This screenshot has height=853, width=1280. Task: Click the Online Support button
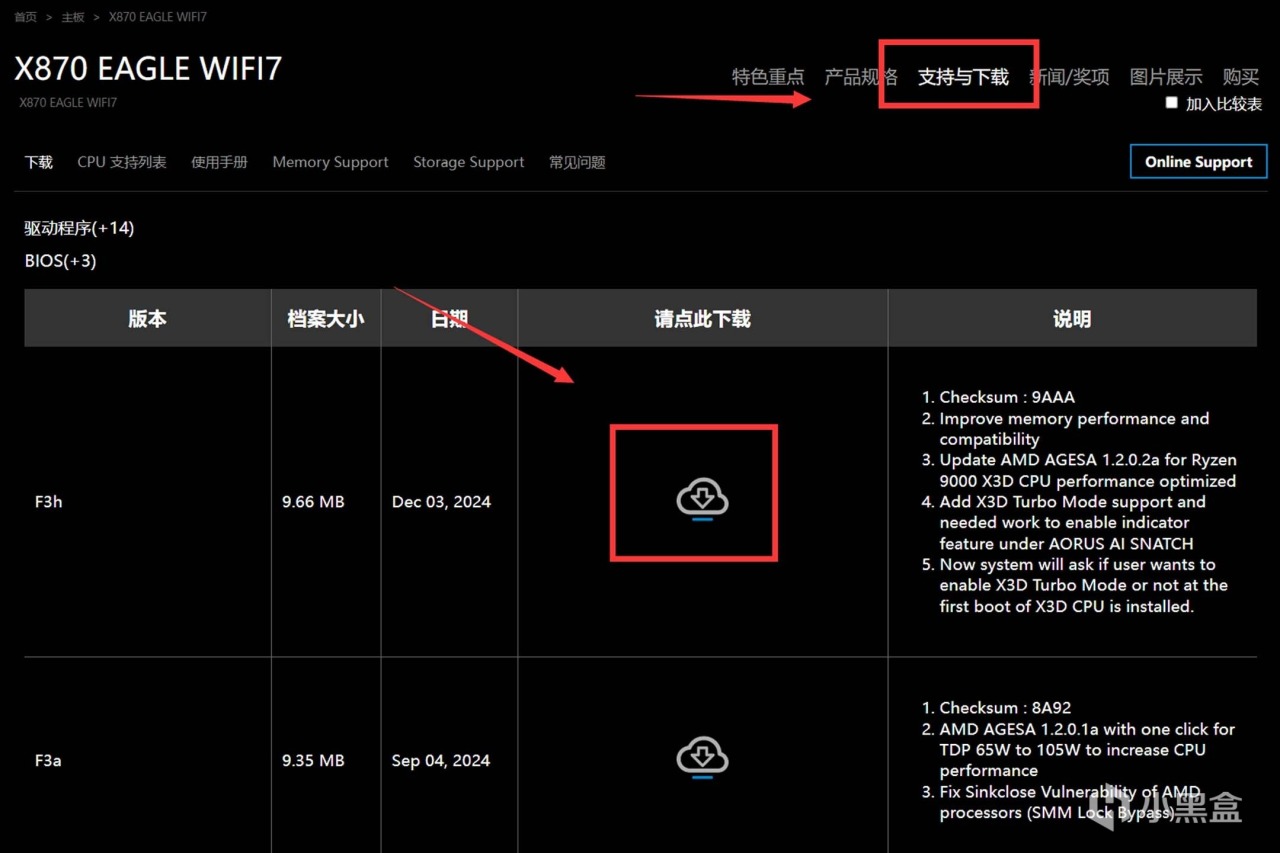tap(1198, 162)
